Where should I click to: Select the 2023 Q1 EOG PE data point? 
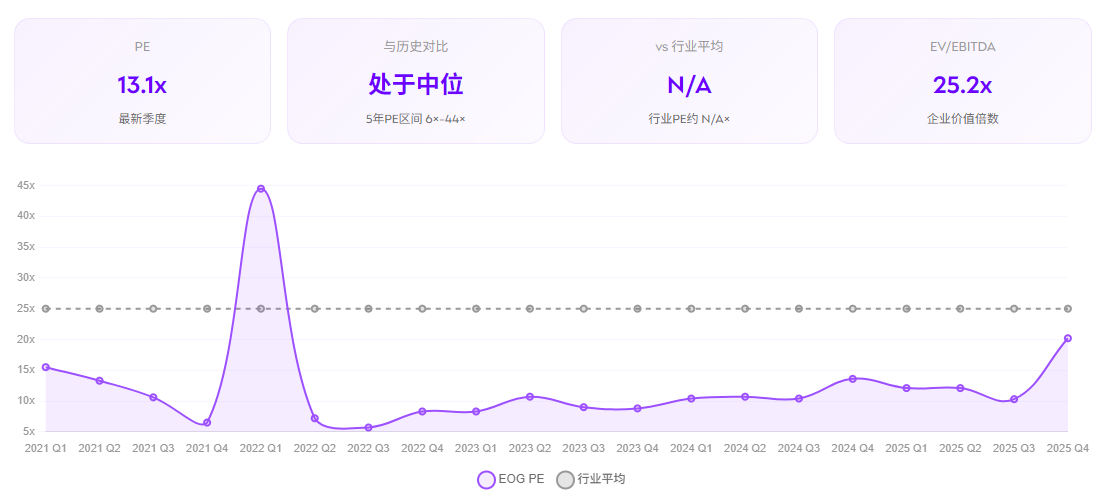(476, 411)
